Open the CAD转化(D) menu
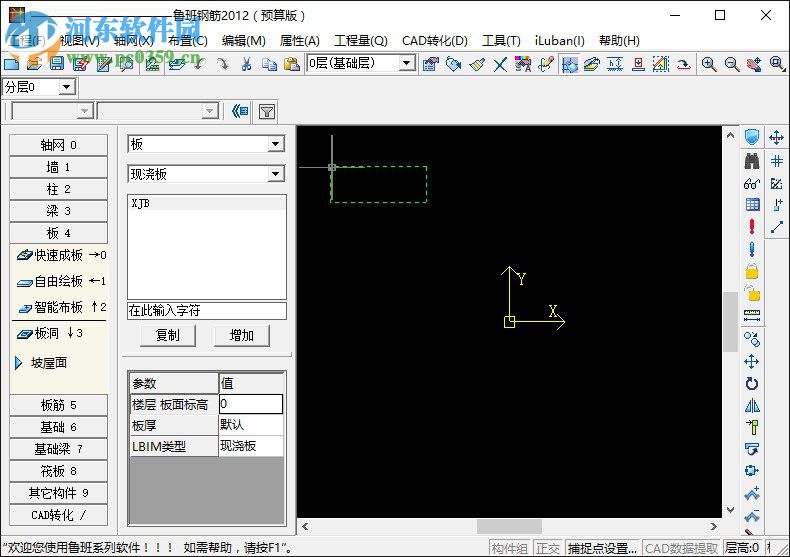The image size is (790, 557). click(x=435, y=41)
